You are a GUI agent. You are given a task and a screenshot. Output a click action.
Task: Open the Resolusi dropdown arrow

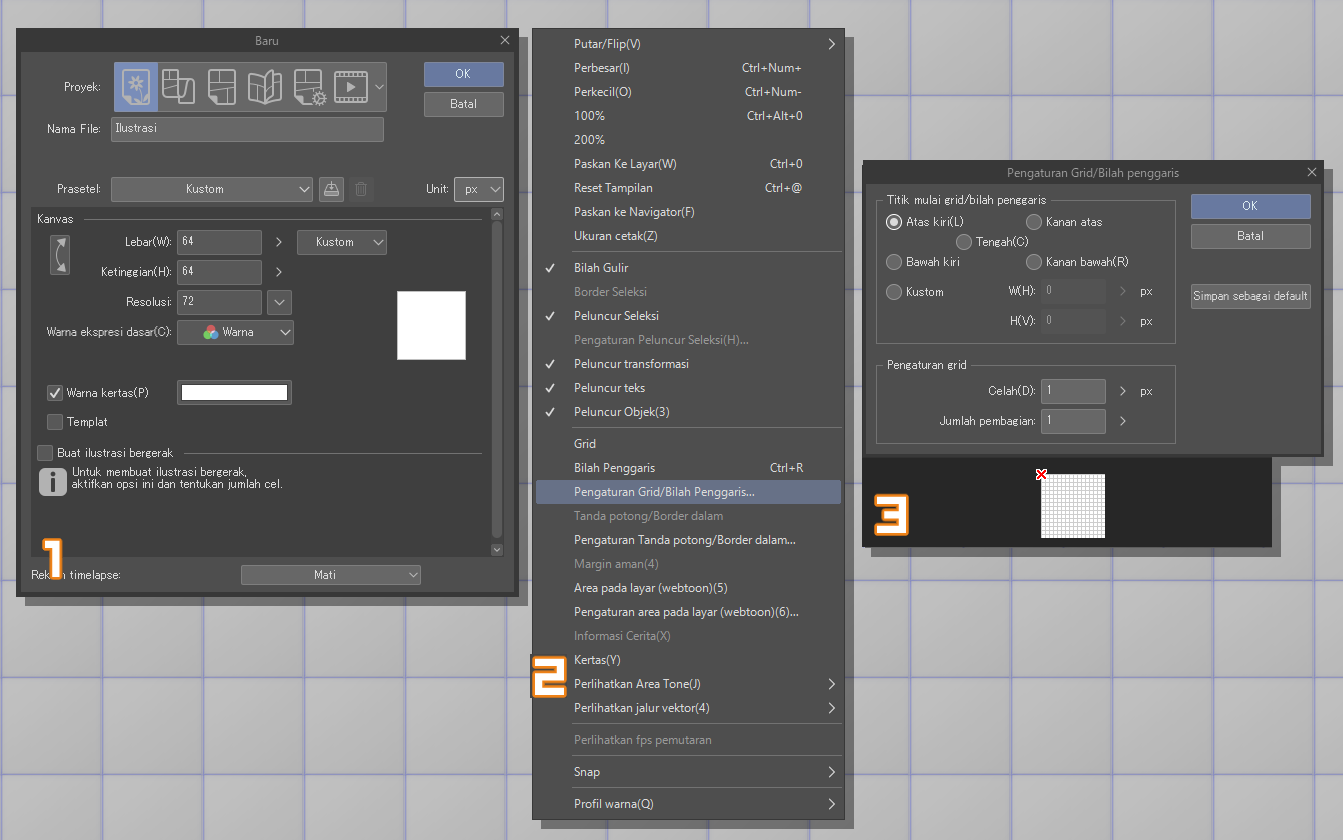click(x=280, y=302)
